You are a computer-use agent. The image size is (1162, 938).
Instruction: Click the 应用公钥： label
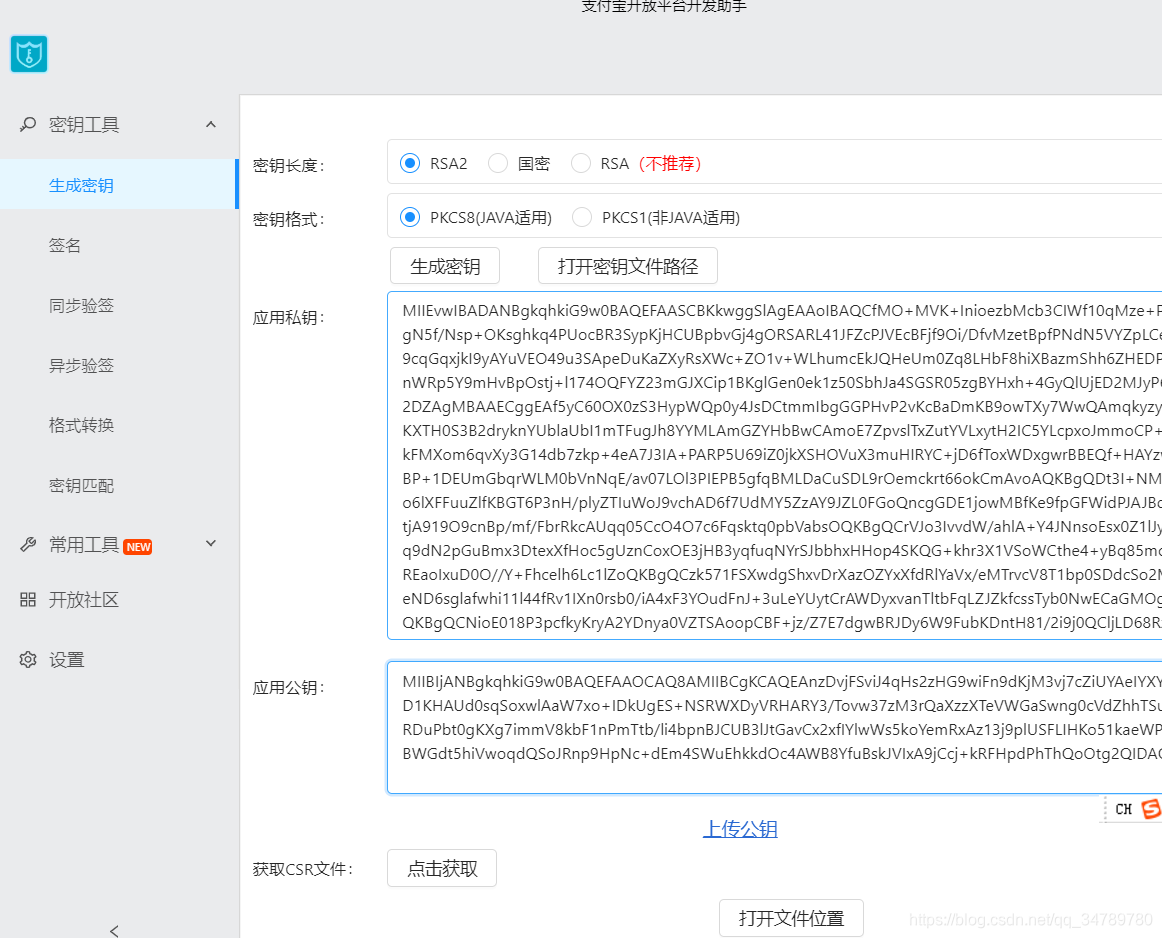point(289,688)
